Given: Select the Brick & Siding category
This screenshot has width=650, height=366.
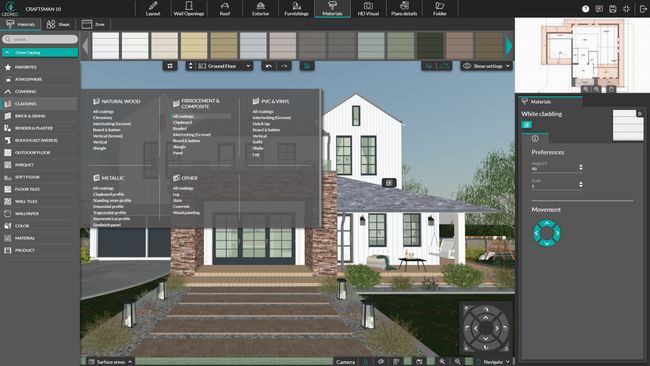Looking at the screenshot, I should tap(39, 116).
